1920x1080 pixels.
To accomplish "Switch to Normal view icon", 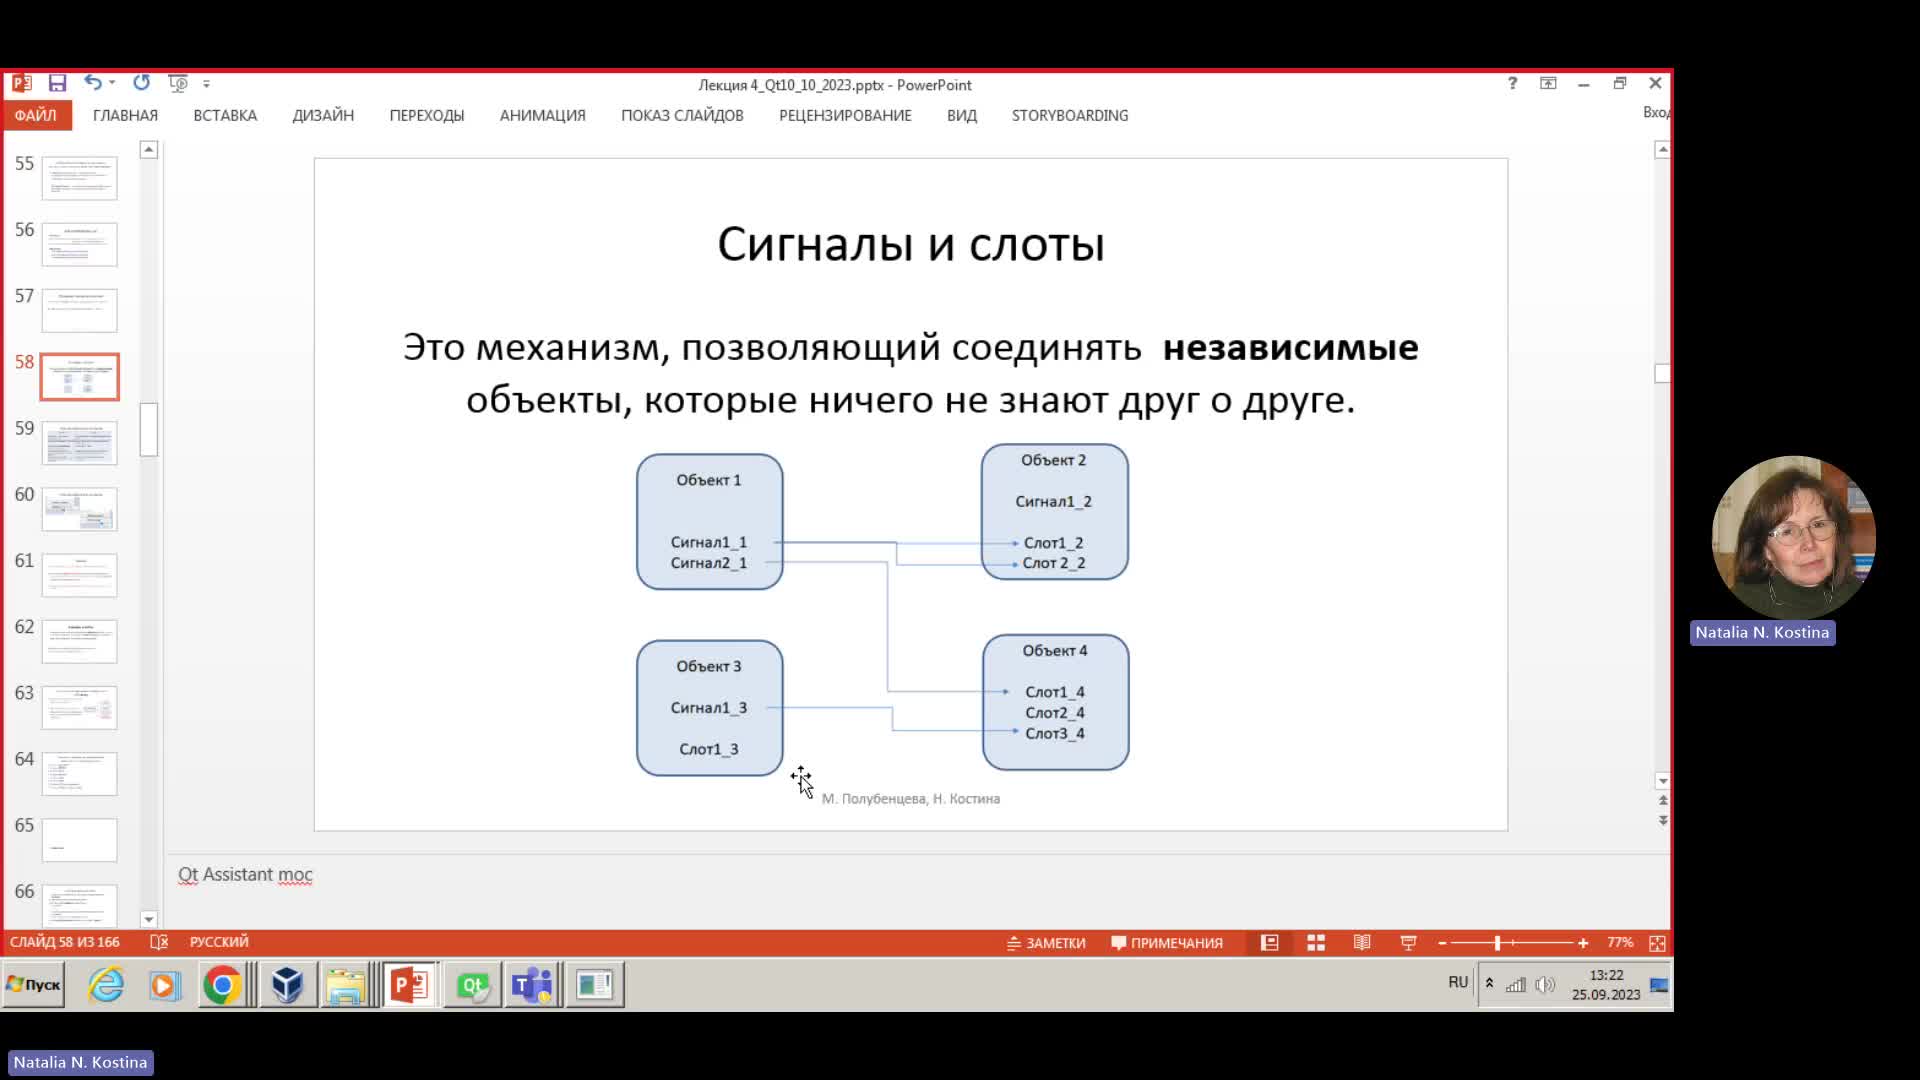I will tap(1270, 943).
